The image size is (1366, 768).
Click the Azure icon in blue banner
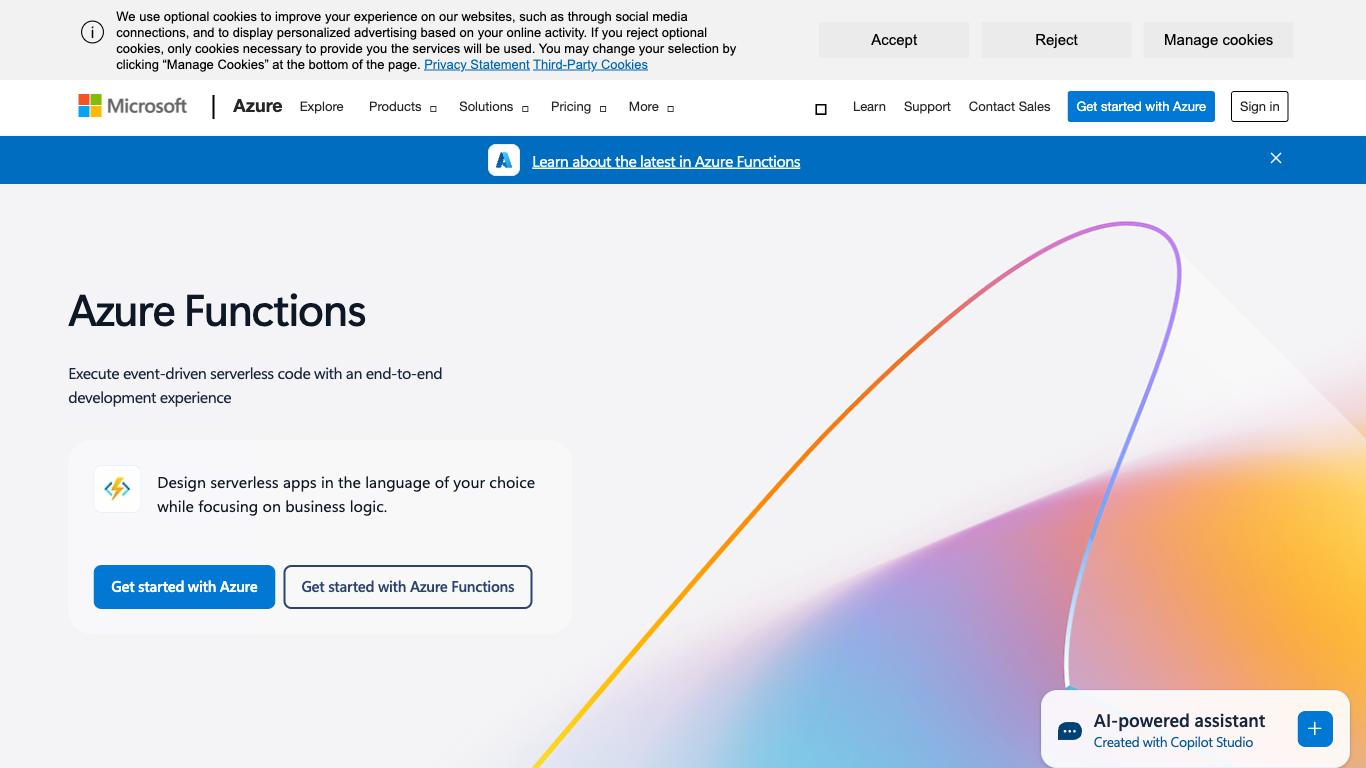[x=504, y=160]
